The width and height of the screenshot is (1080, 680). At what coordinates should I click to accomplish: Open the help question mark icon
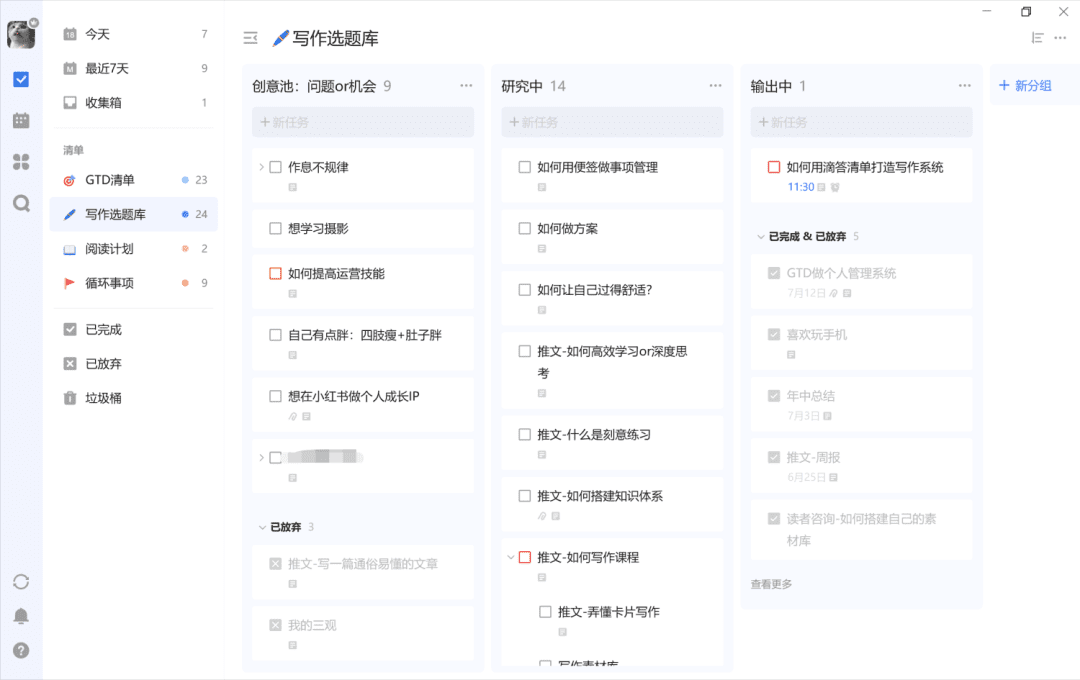(x=21, y=650)
